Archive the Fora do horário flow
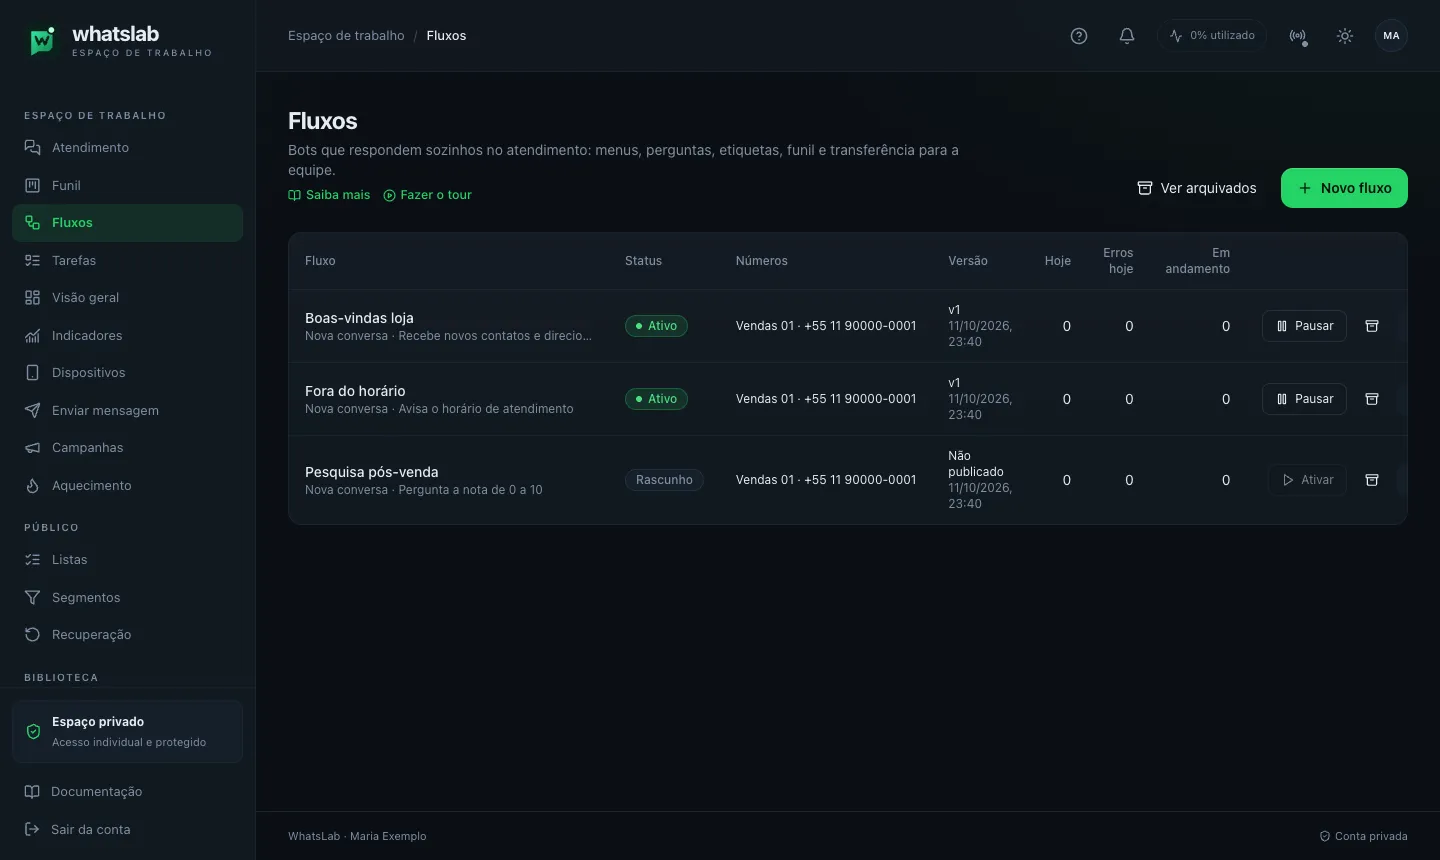 1372,399
